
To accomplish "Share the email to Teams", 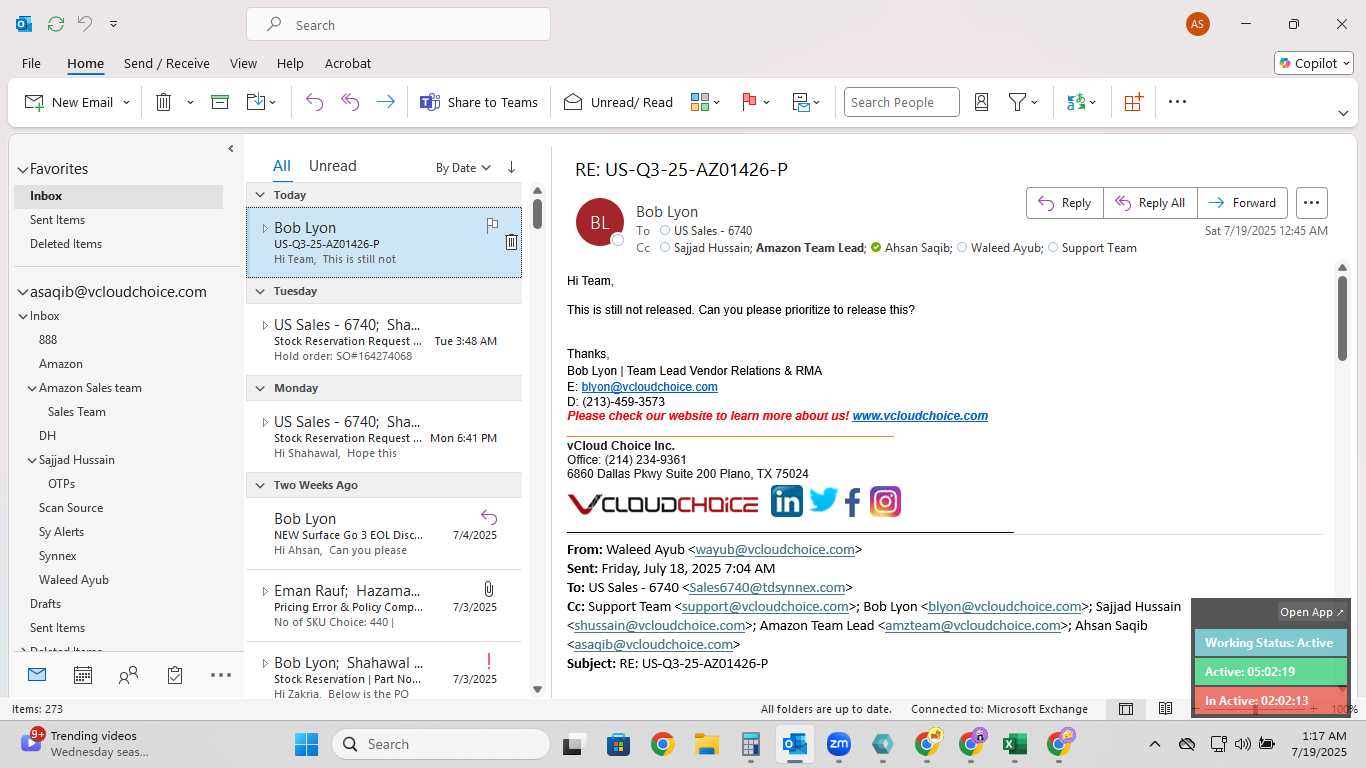I will 478,102.
